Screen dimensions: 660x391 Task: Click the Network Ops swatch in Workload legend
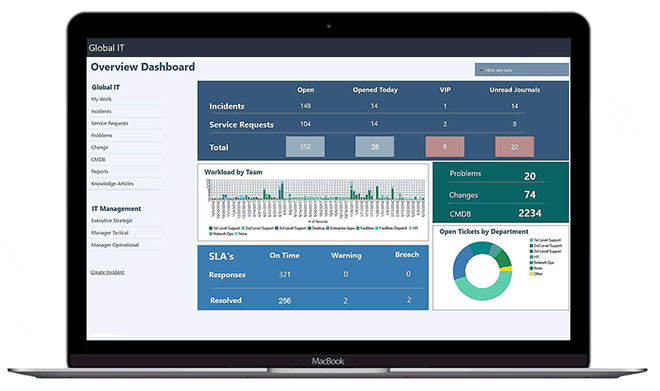pos(211,234)
